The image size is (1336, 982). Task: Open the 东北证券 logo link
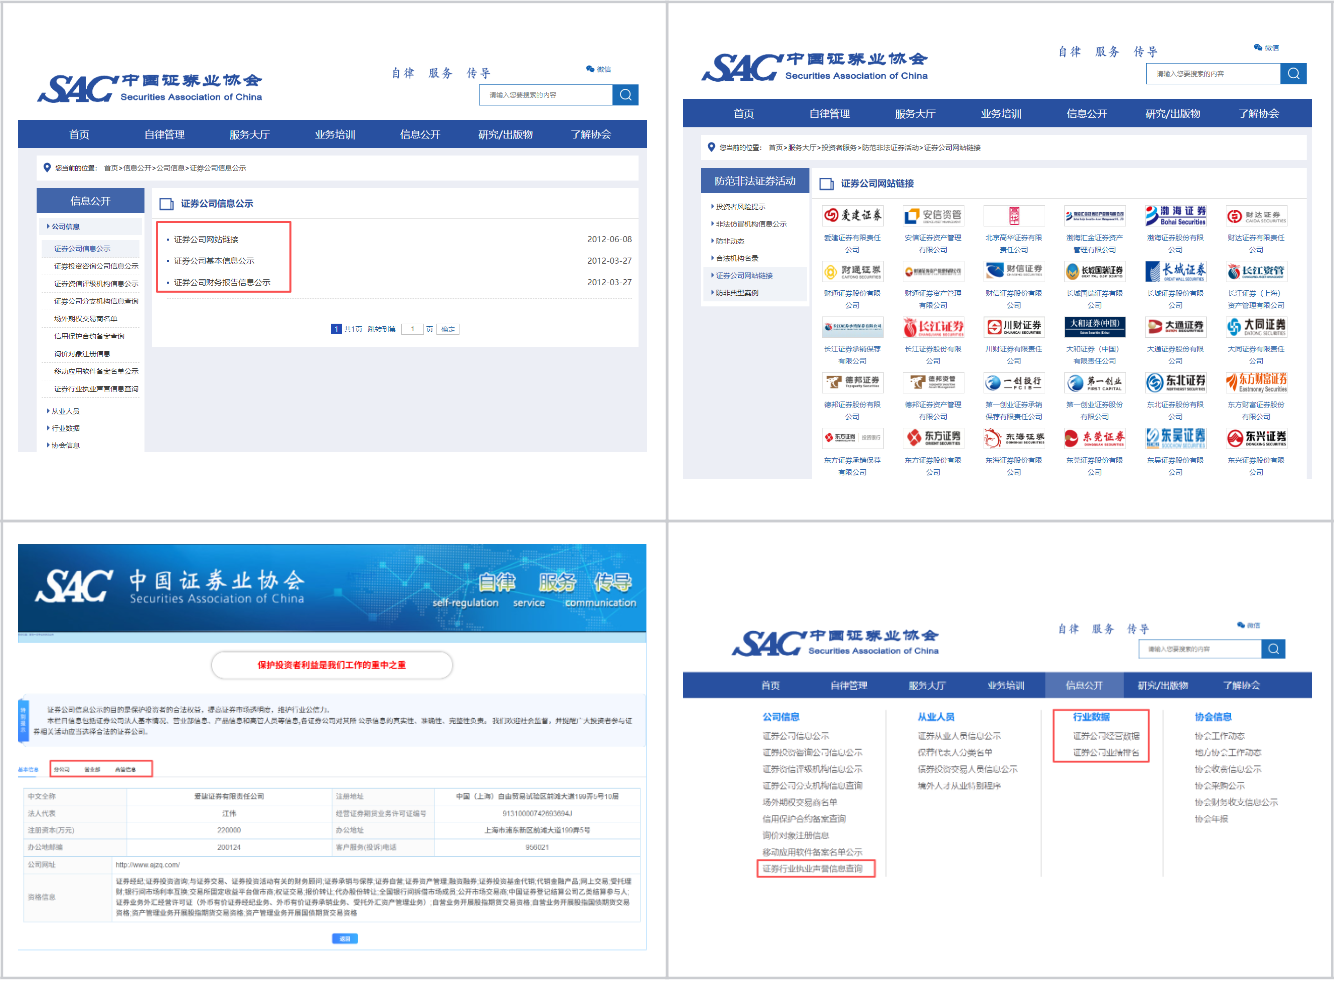pyautogui.click(x=1176, y=382)
